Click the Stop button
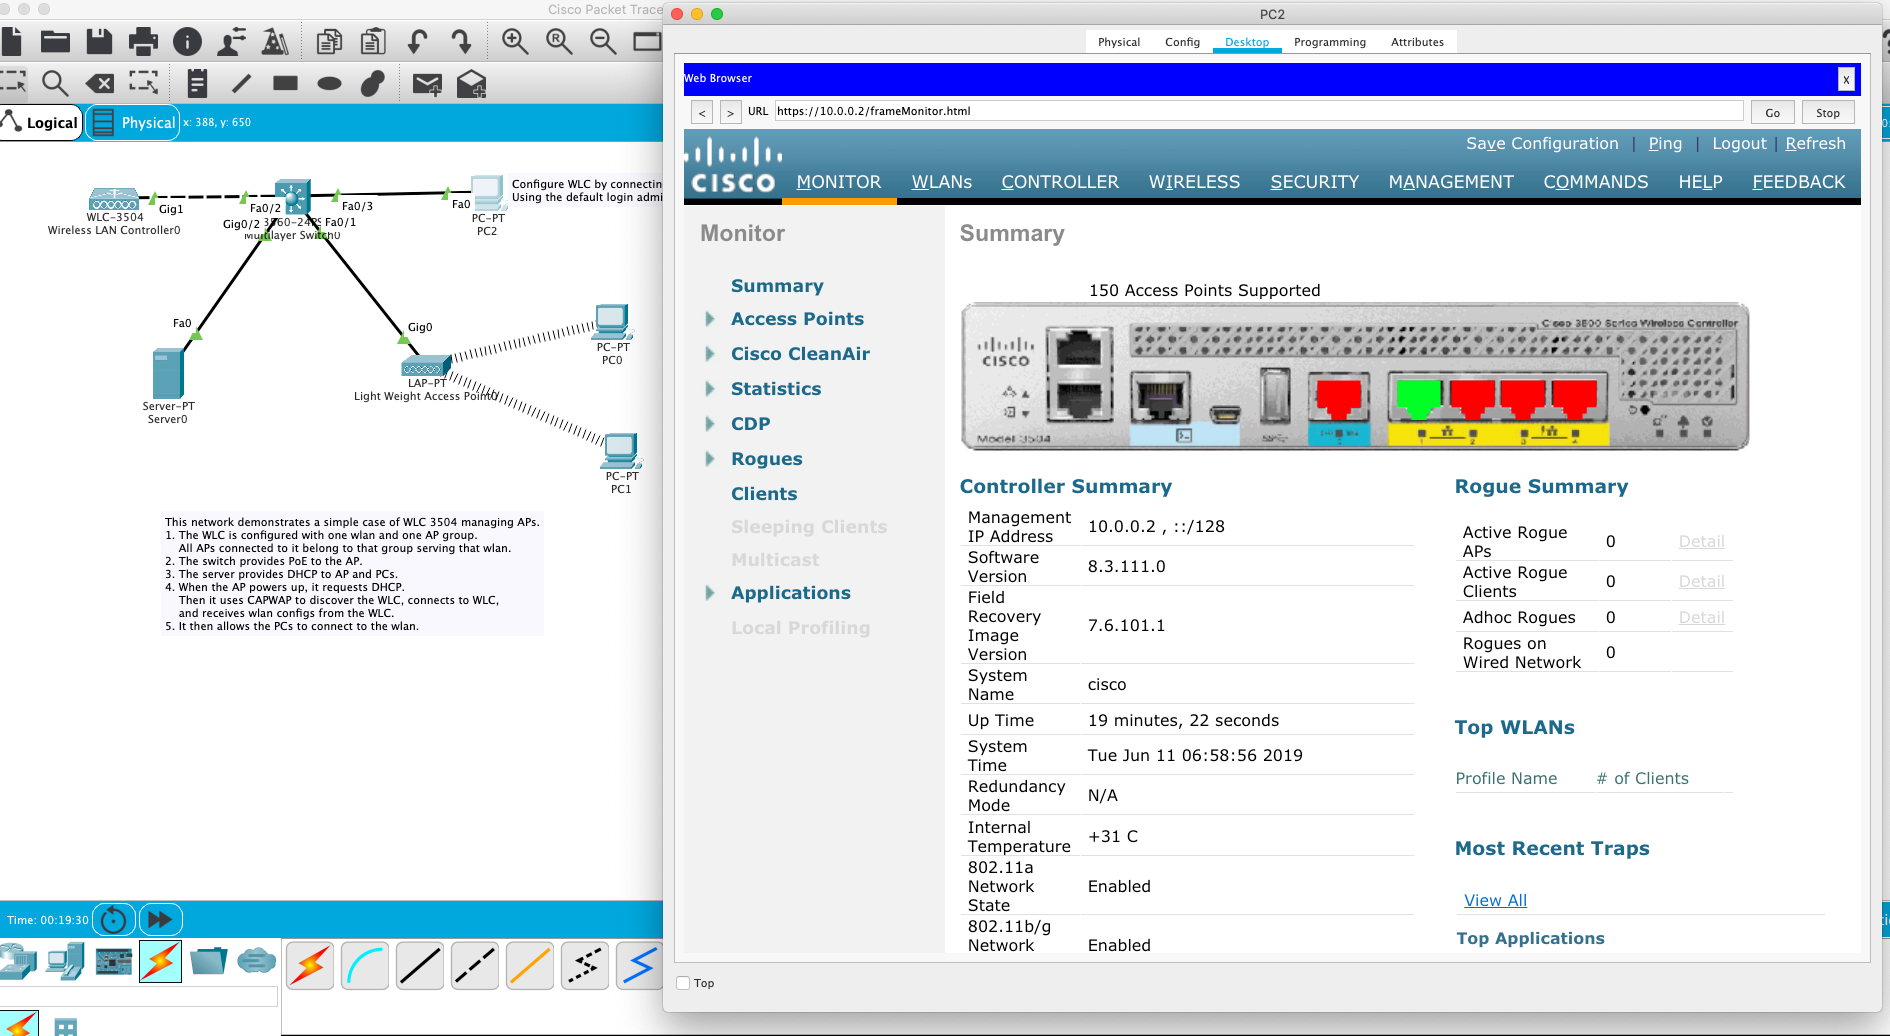The image size is (1890, 1036). click(x=1828, y=113)
